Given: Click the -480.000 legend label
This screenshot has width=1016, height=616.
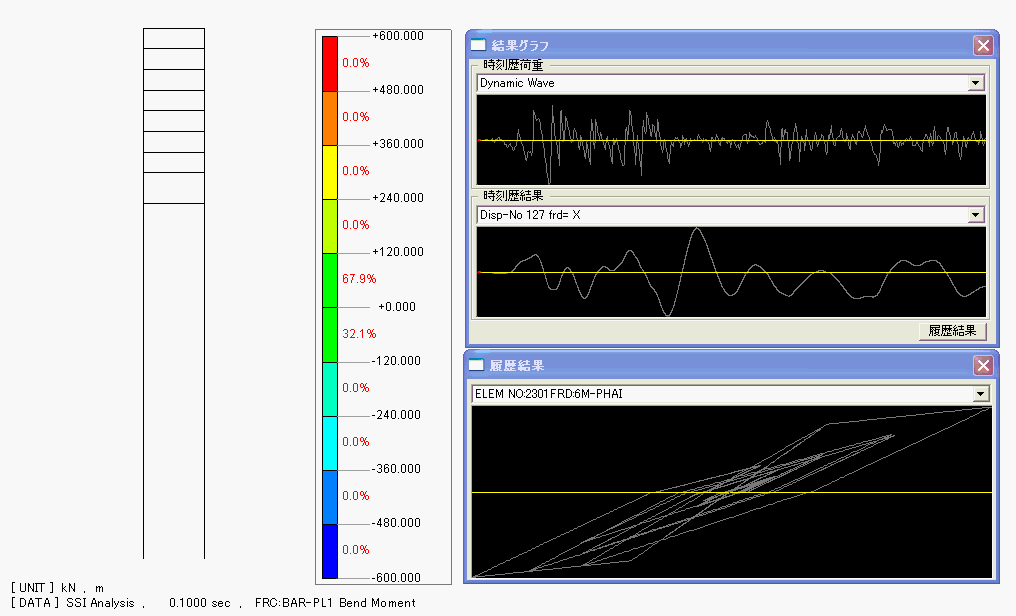Looking at the screenshot, I should click(396, 523).
